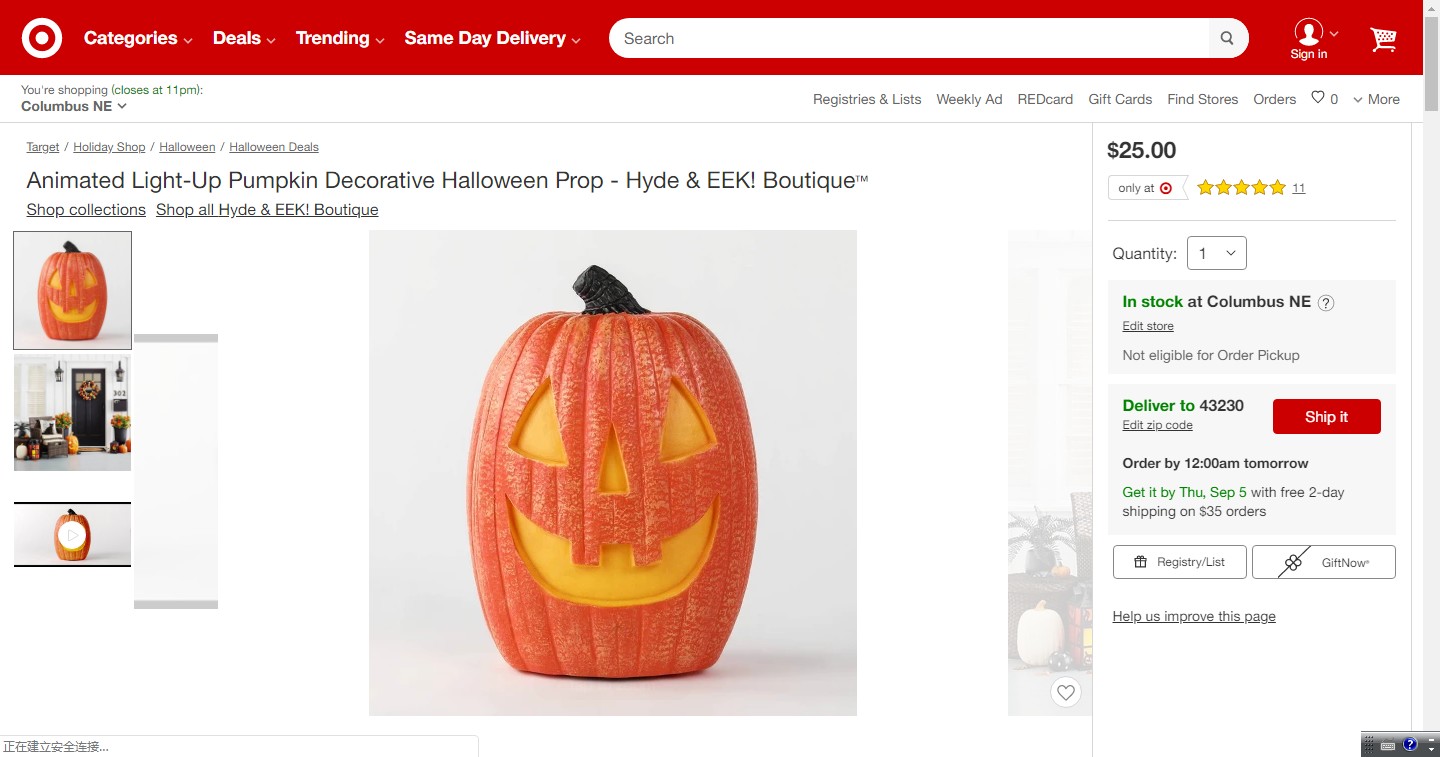Open the Quantity dropdown
This screenshot has height=757, width=1440.
click(x=1216, y=253)
